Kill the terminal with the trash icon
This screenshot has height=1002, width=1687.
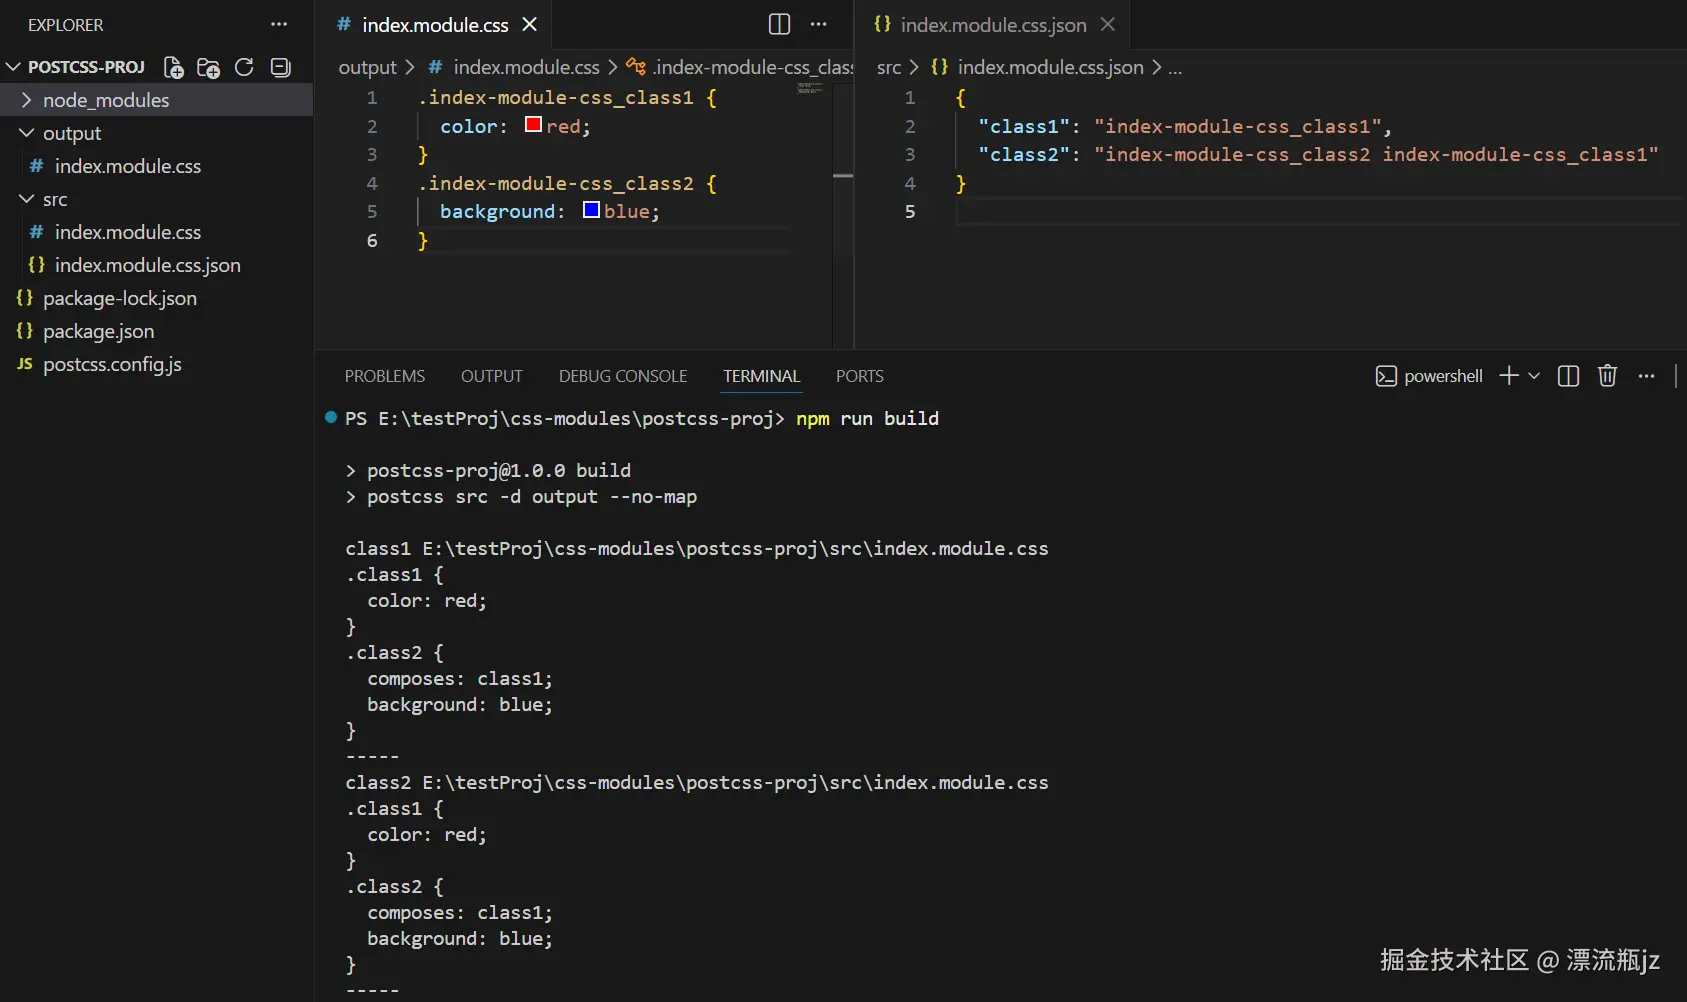click(x=1607, y=376)
